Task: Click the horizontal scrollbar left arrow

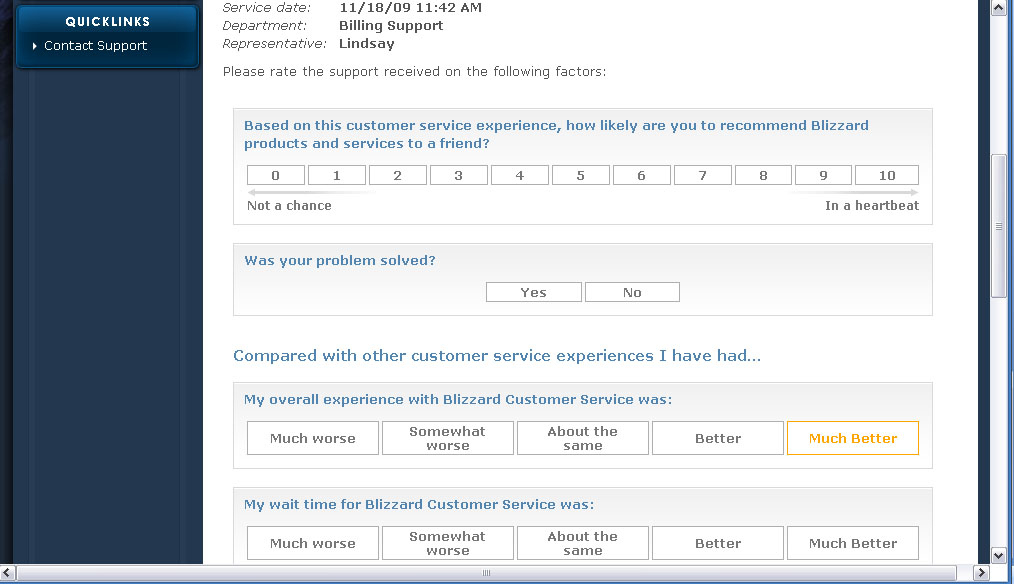Action: [7, 573]
